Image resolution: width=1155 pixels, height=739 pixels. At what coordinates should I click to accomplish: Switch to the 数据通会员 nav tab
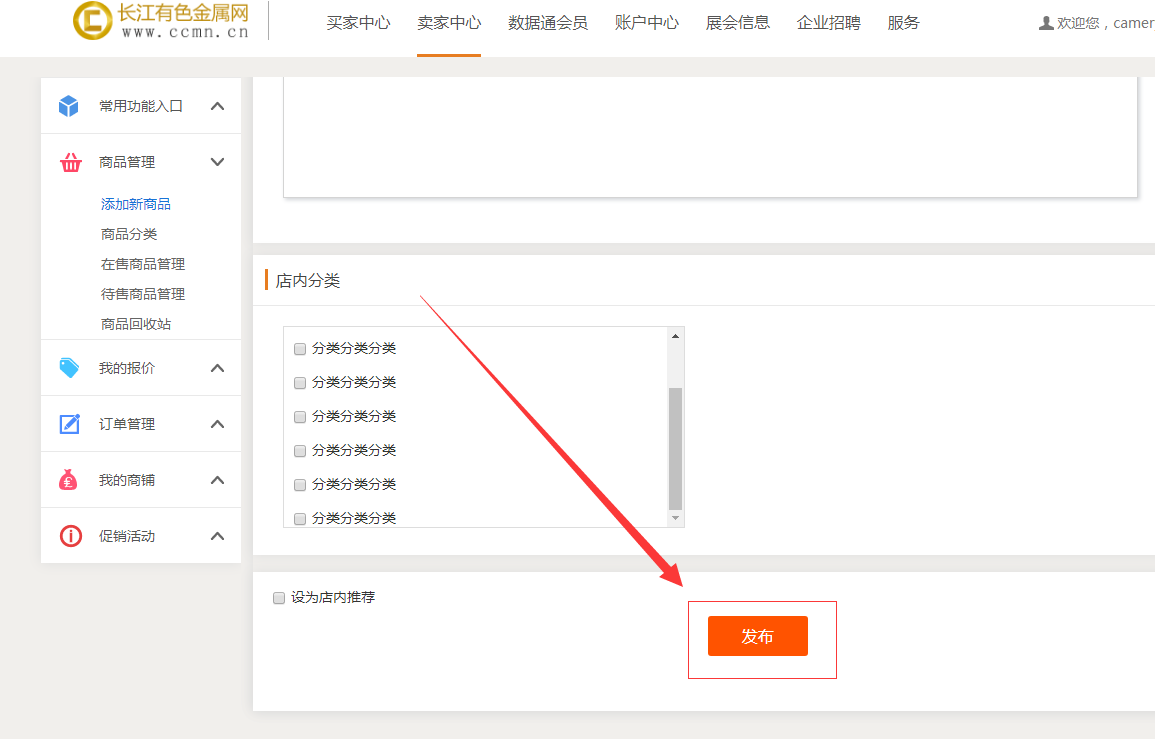[547, 23]
